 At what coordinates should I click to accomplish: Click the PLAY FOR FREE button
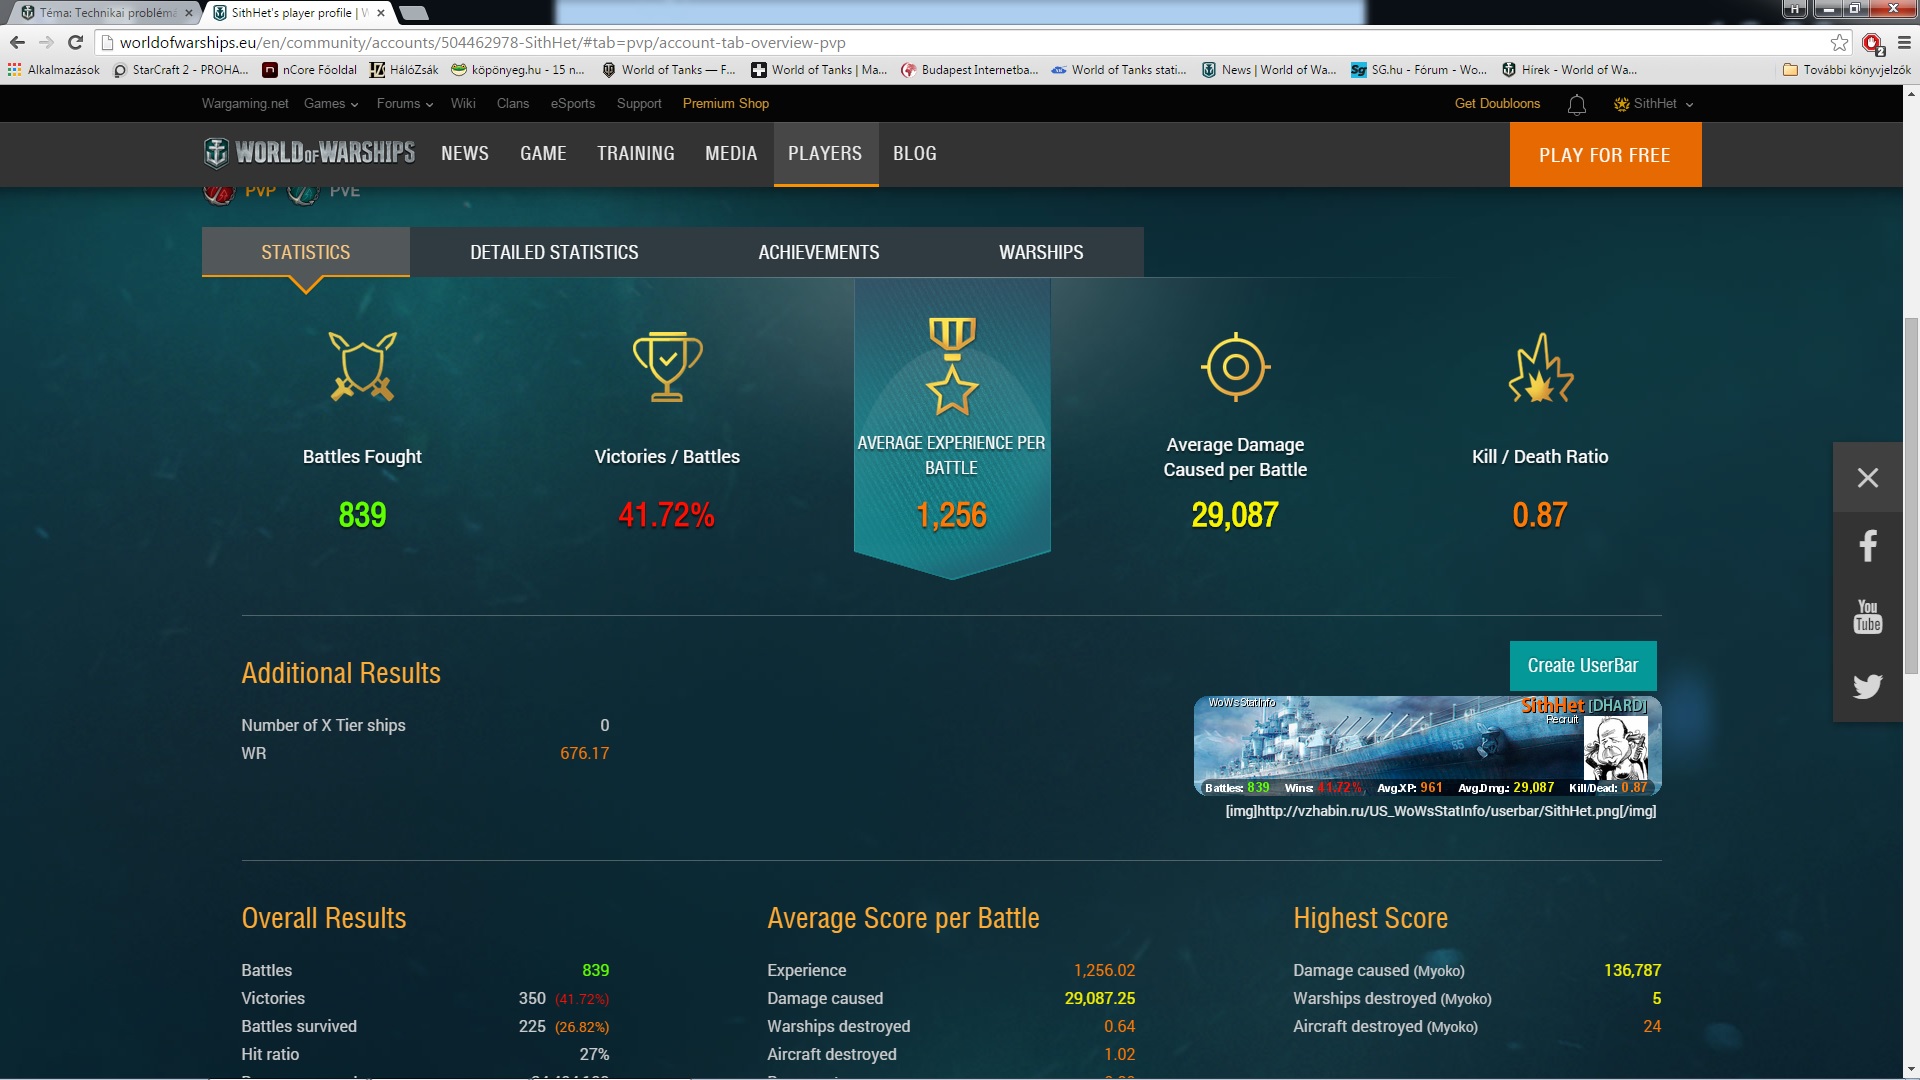(x=1605, y=155)
